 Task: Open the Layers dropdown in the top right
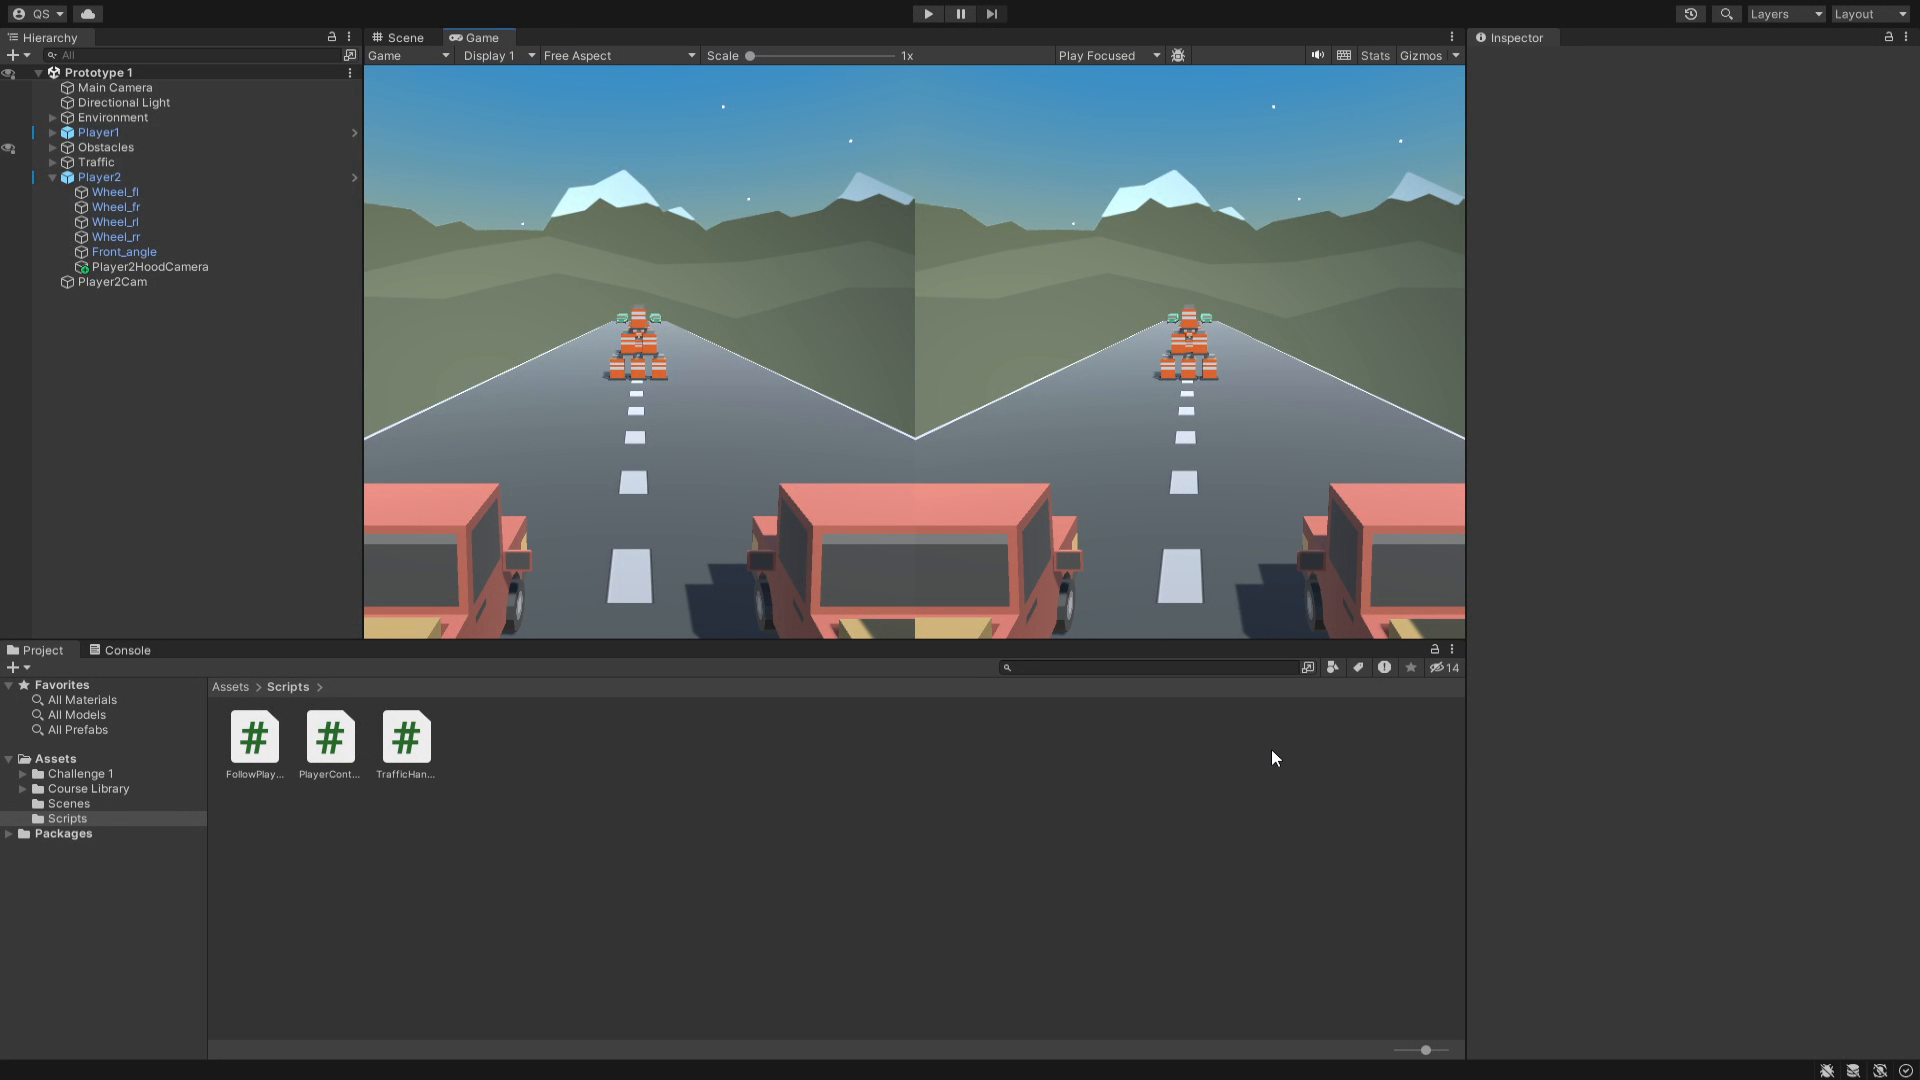(x=1785, y=14)
